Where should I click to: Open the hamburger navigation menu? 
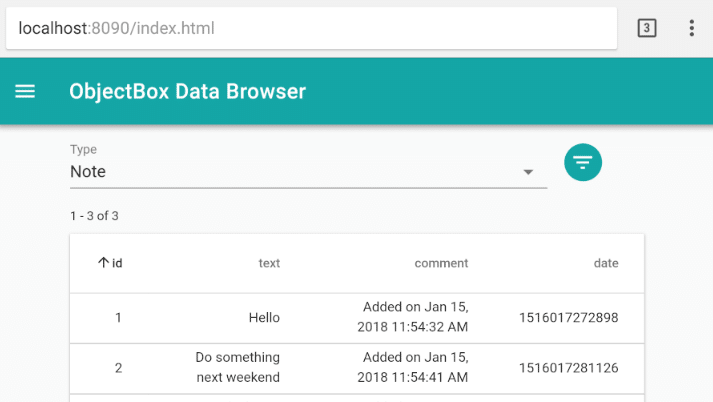pos(25,91)
